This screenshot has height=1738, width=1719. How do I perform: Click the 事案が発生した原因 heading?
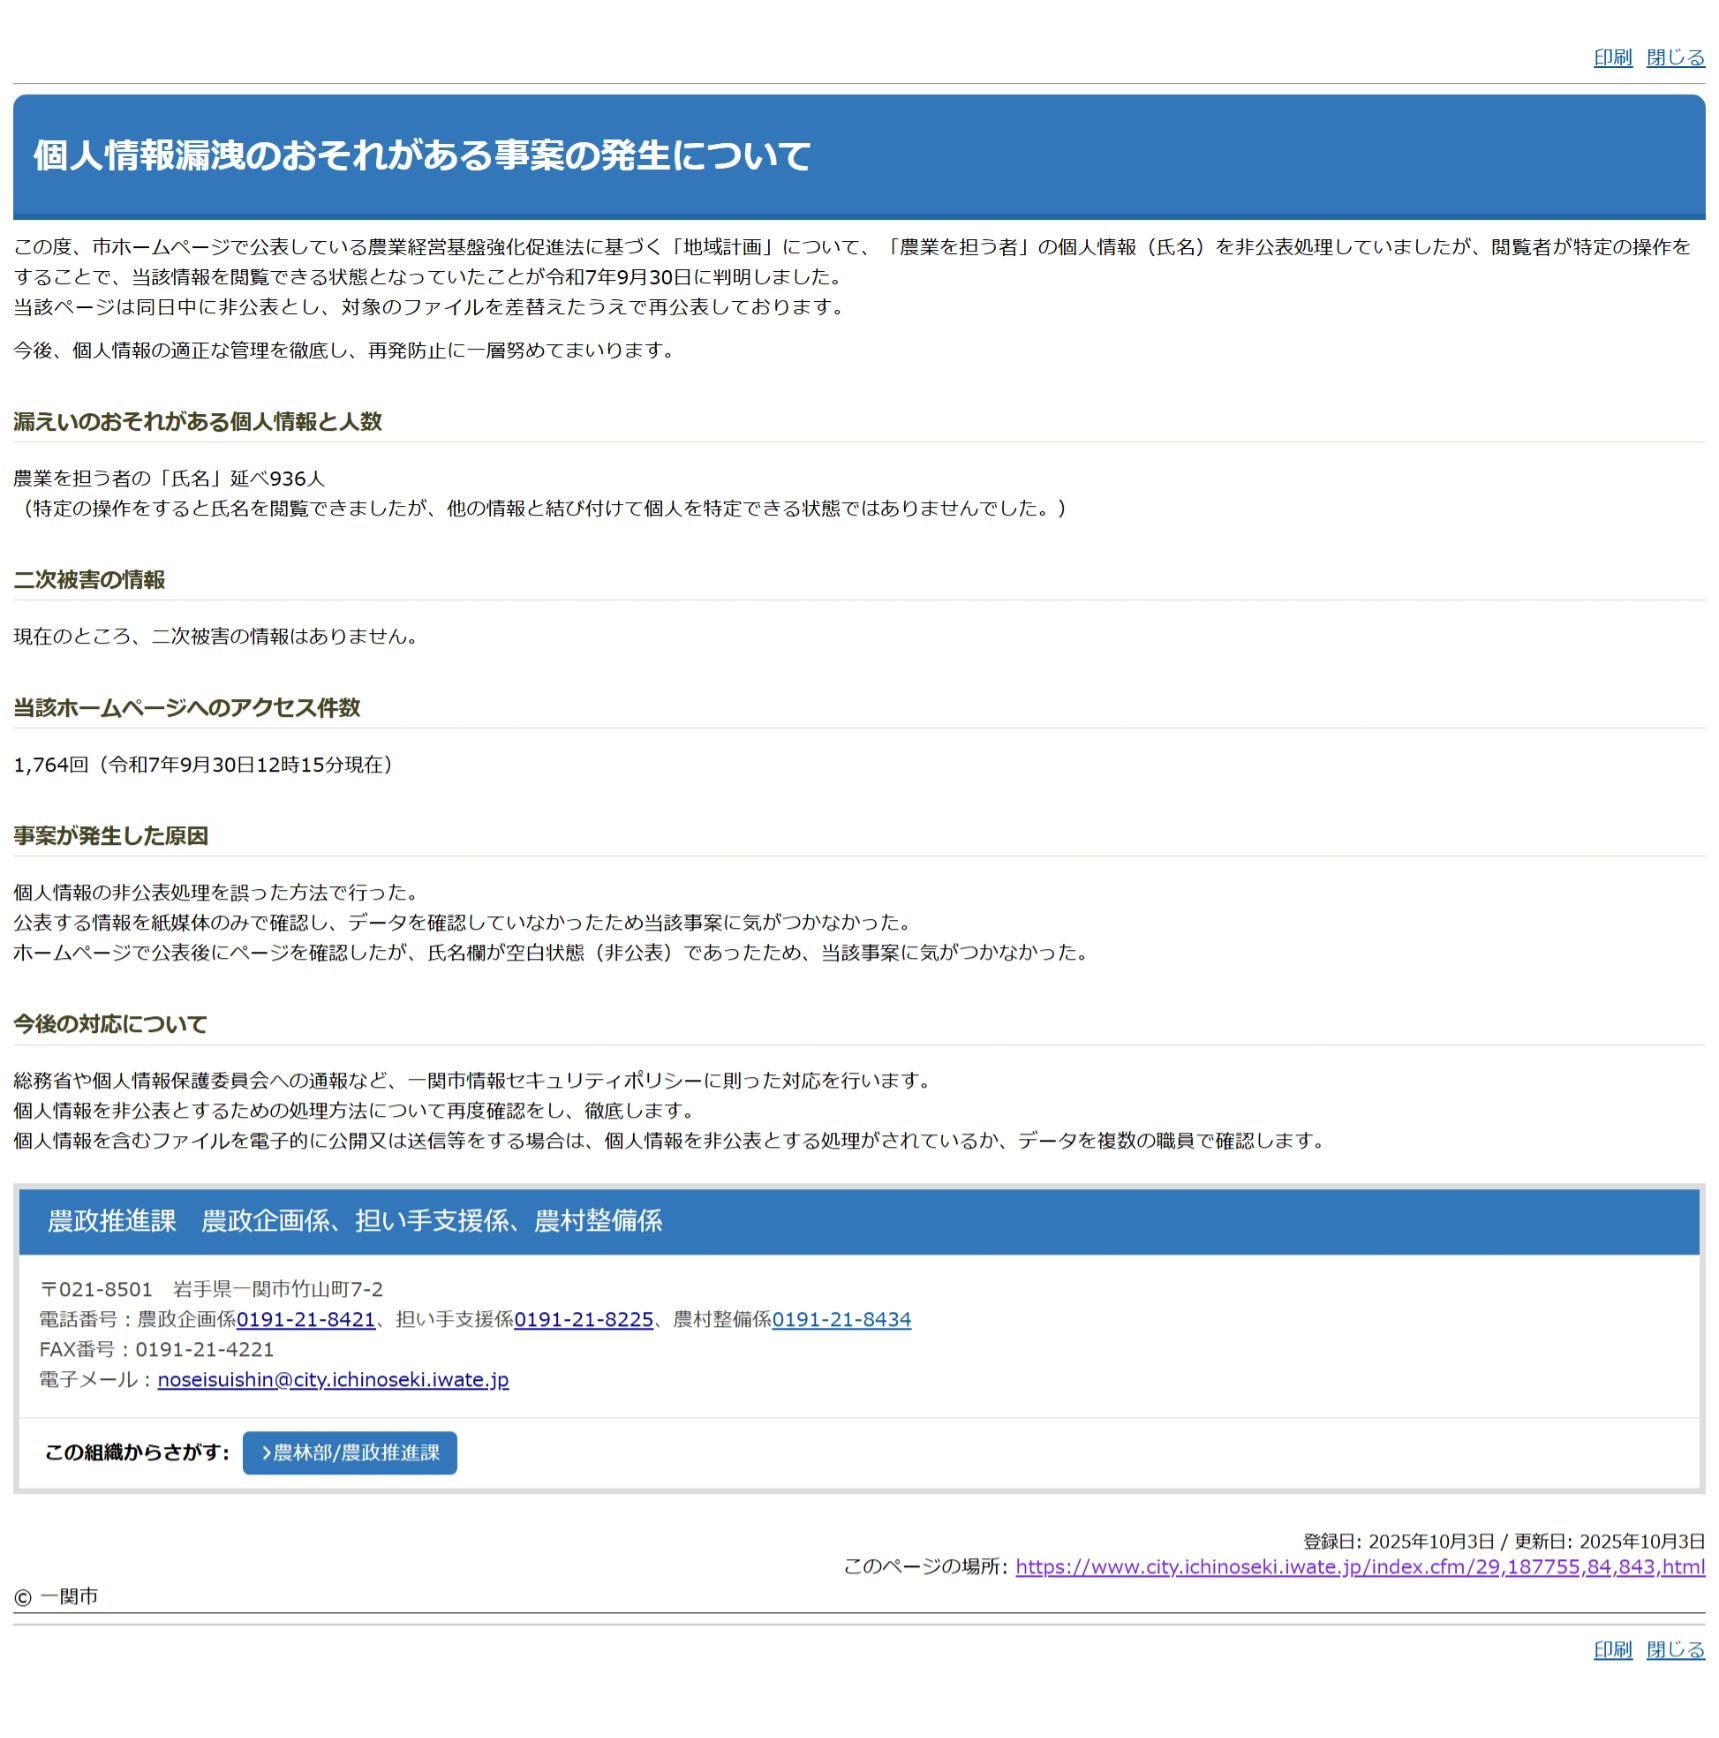pyautogui.click(x=110, y=836)
